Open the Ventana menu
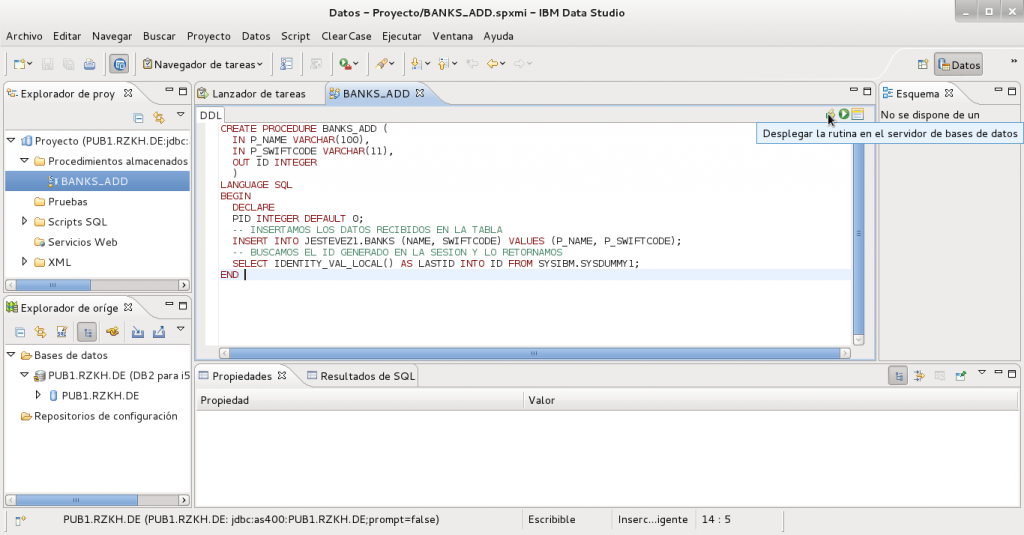This screenshot has height=535, width=1024. [x=453, y=36]
